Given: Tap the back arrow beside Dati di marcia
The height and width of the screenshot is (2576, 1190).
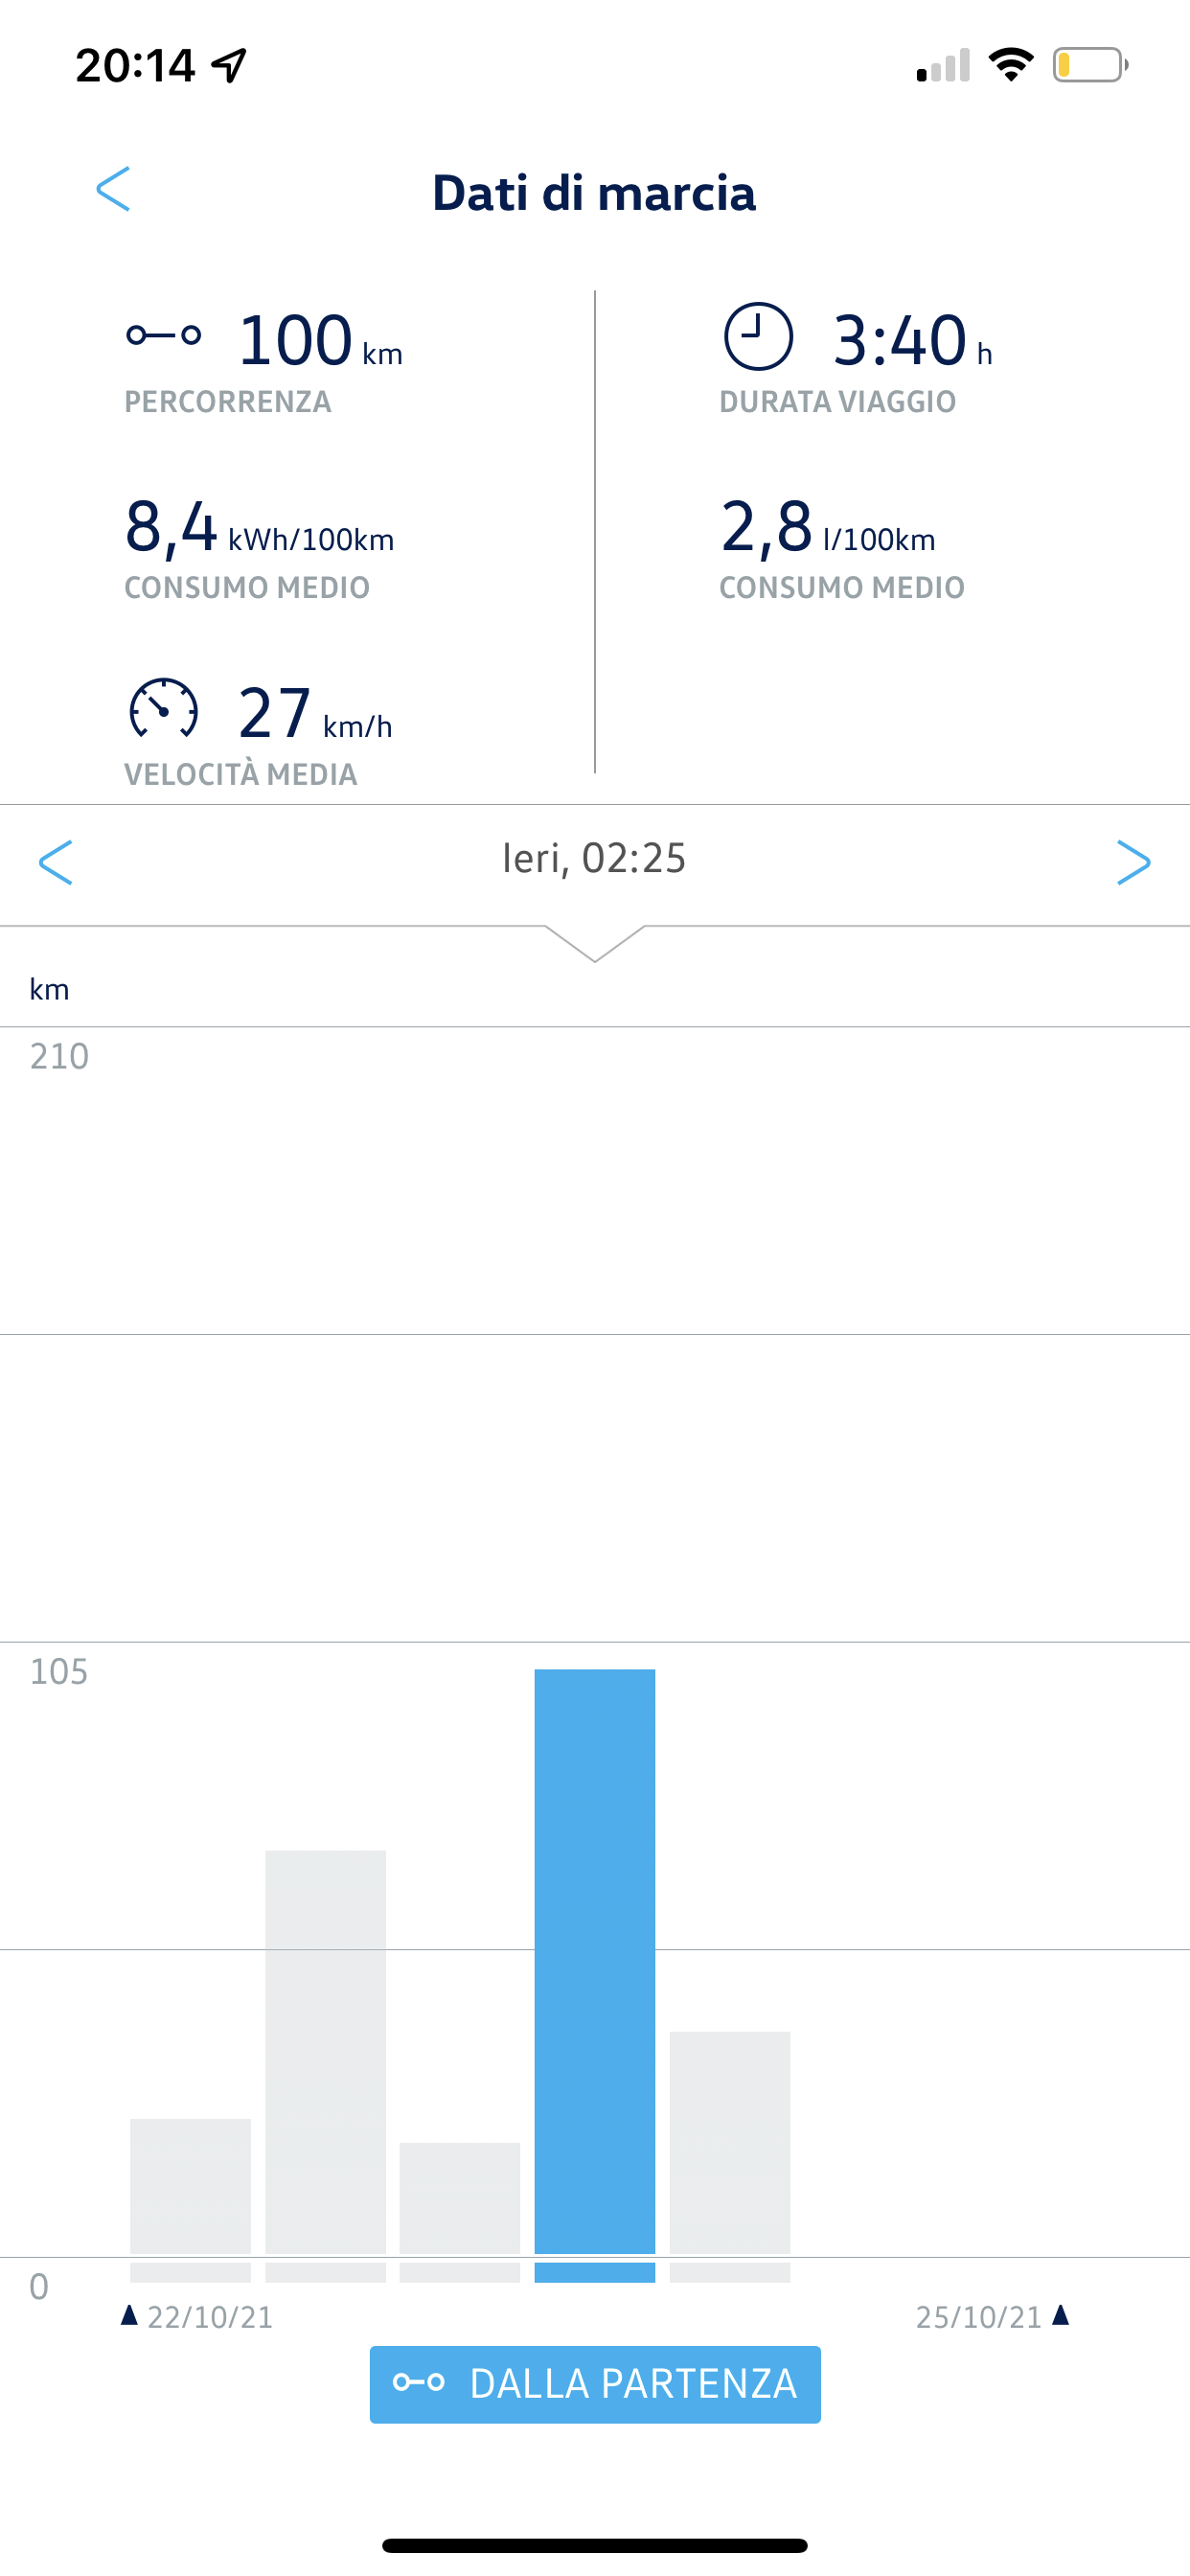Looking at the screenshot, I should 113,189.
